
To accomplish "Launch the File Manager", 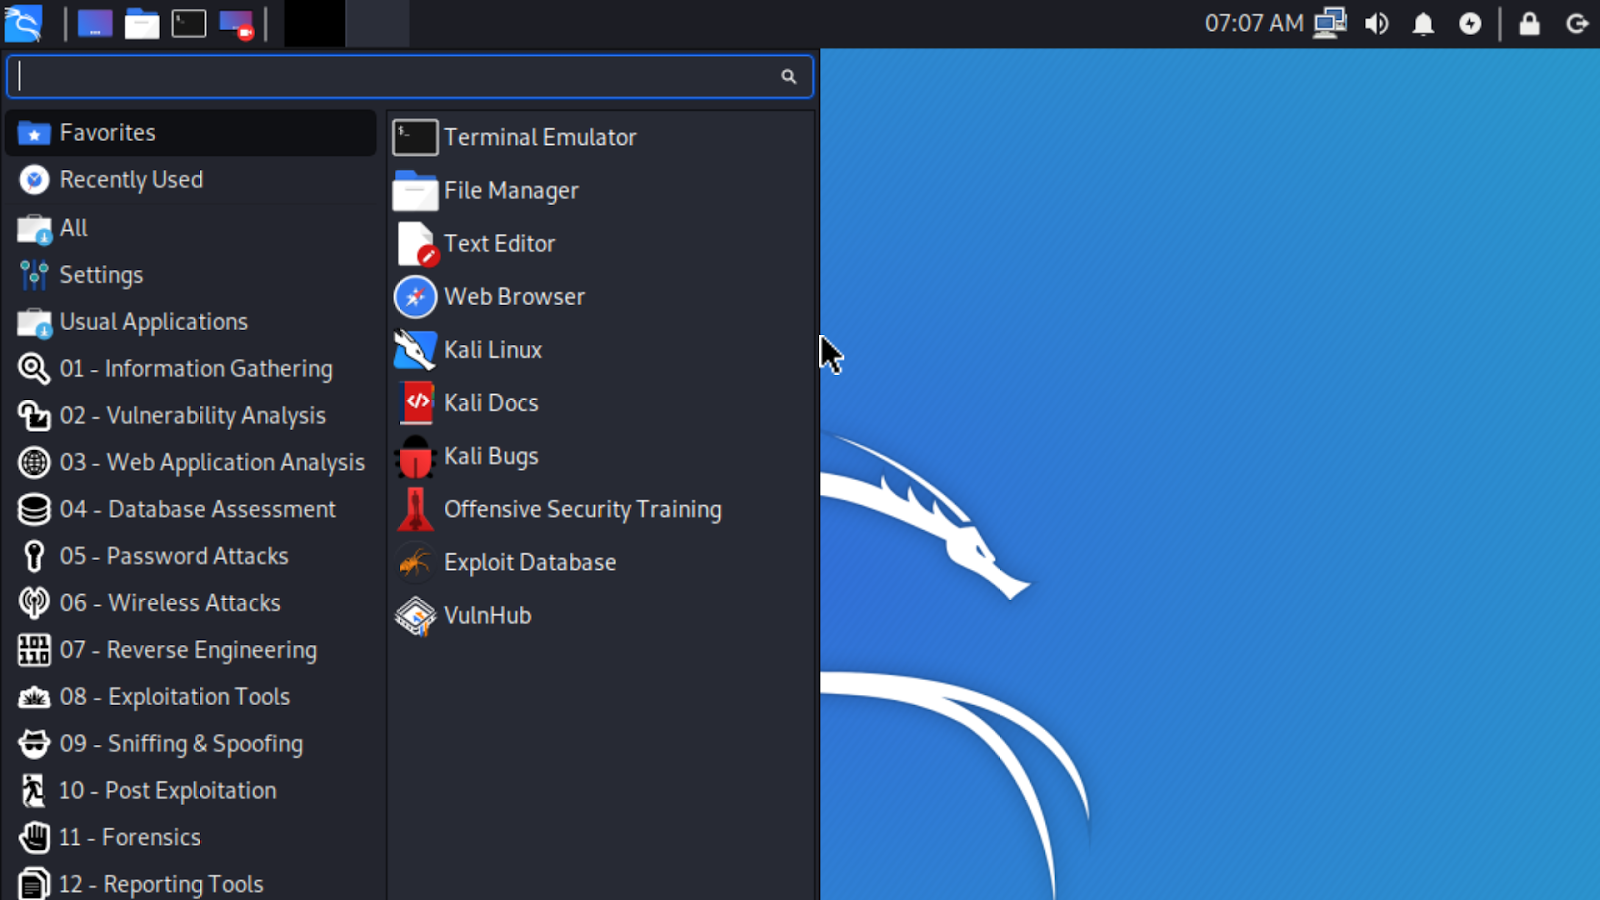I will pyautogui.click(x=511, y=190).
